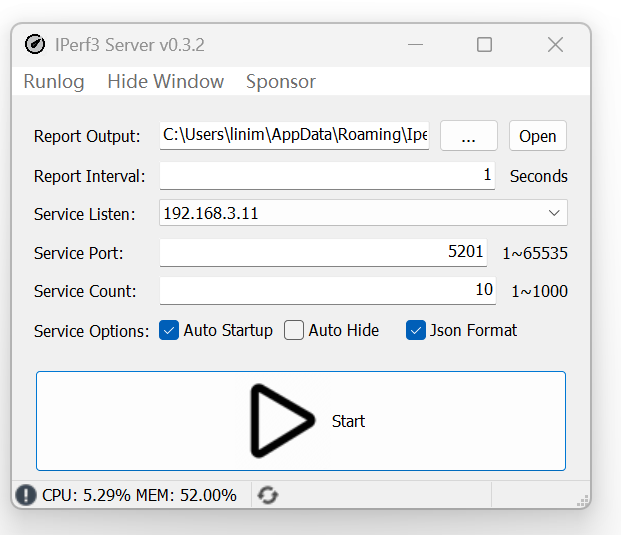
Task: Click the refresh icon in status bar
Action: click(x=268, y=495)
